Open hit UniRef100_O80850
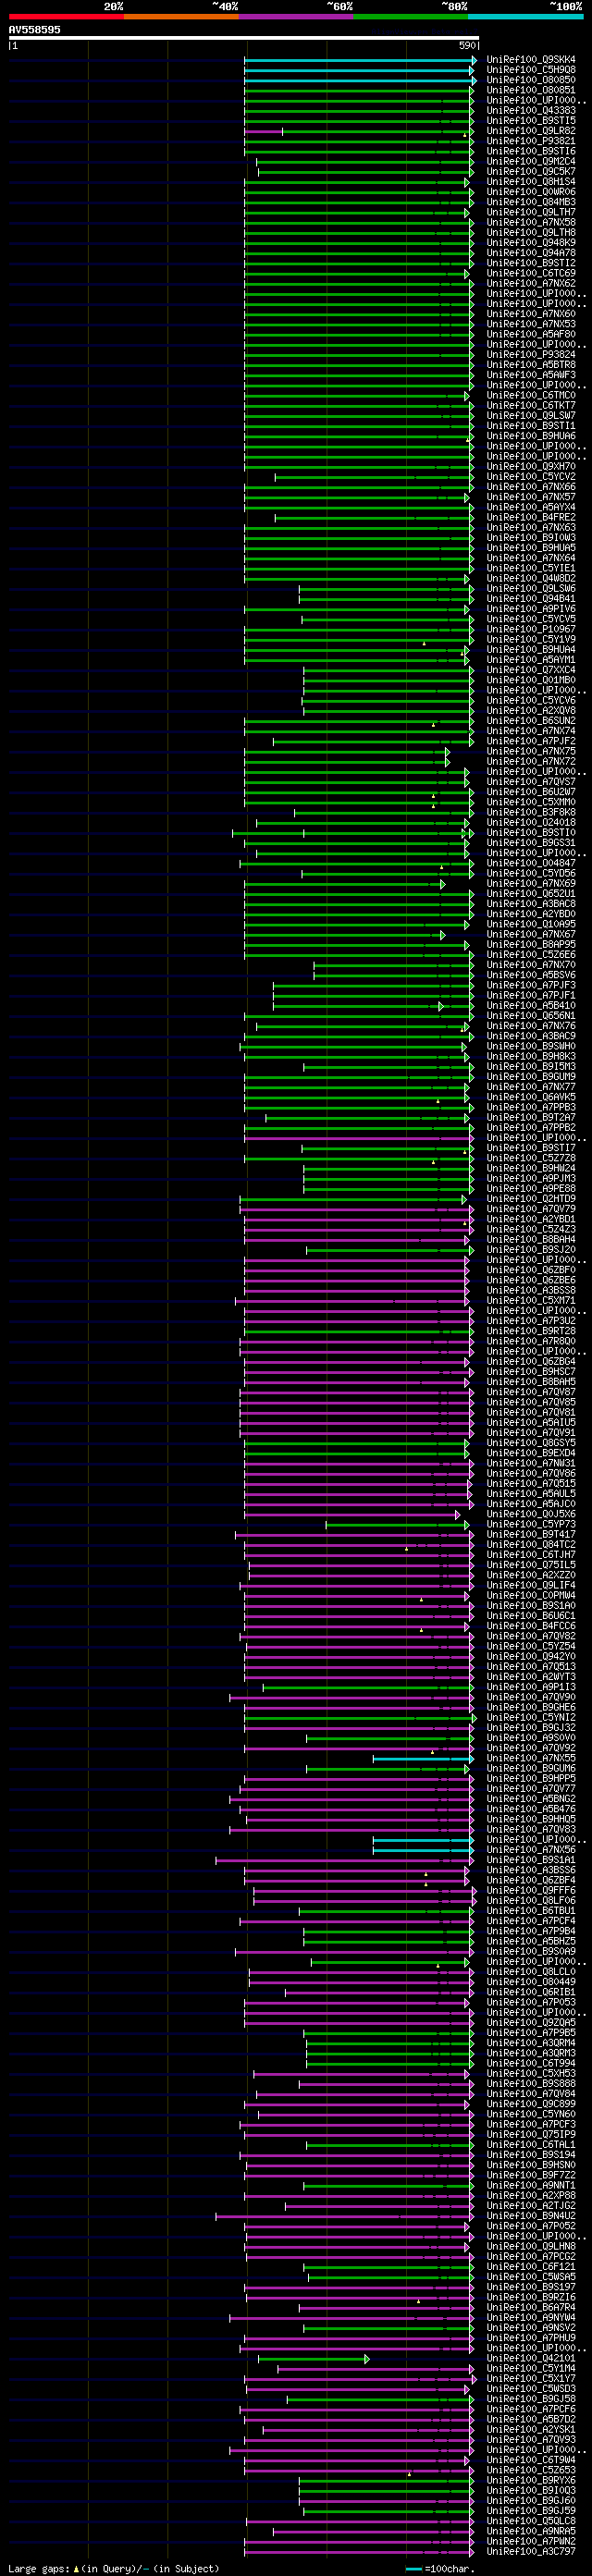The height and width of the screenshot is (2576, 592). coord(531,80)
